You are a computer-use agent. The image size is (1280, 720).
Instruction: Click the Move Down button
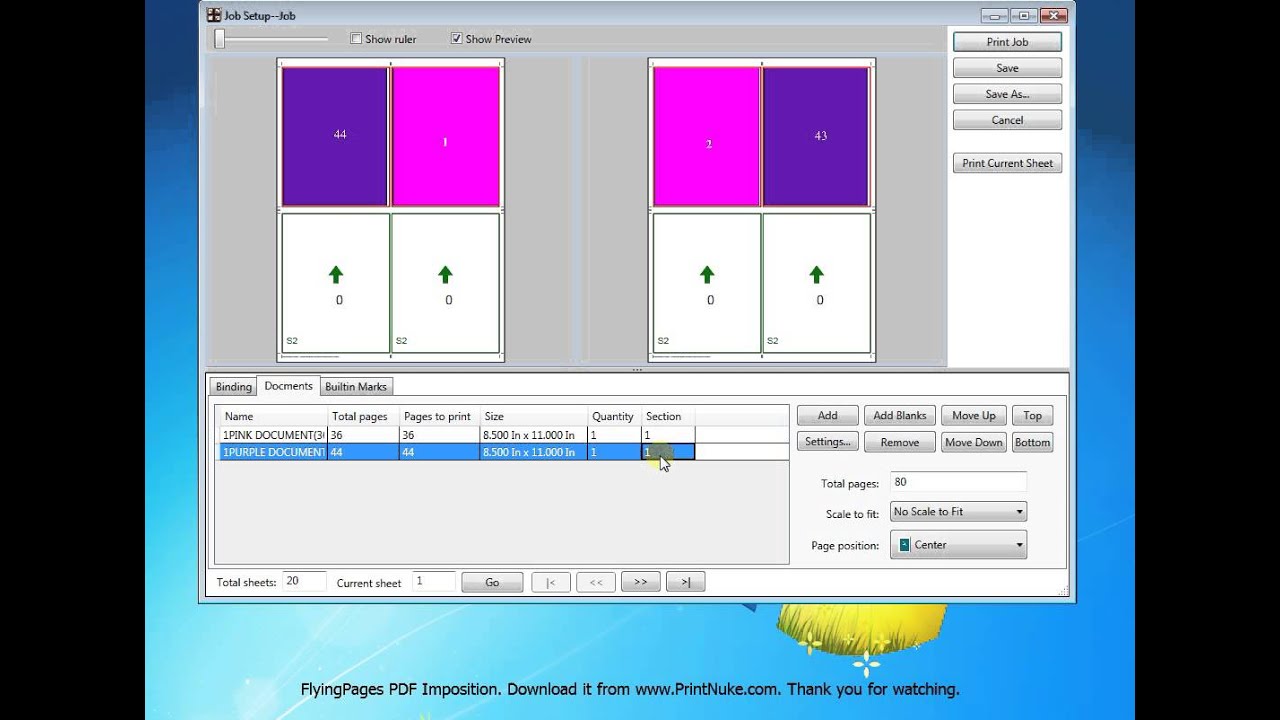tap(973, 442)
